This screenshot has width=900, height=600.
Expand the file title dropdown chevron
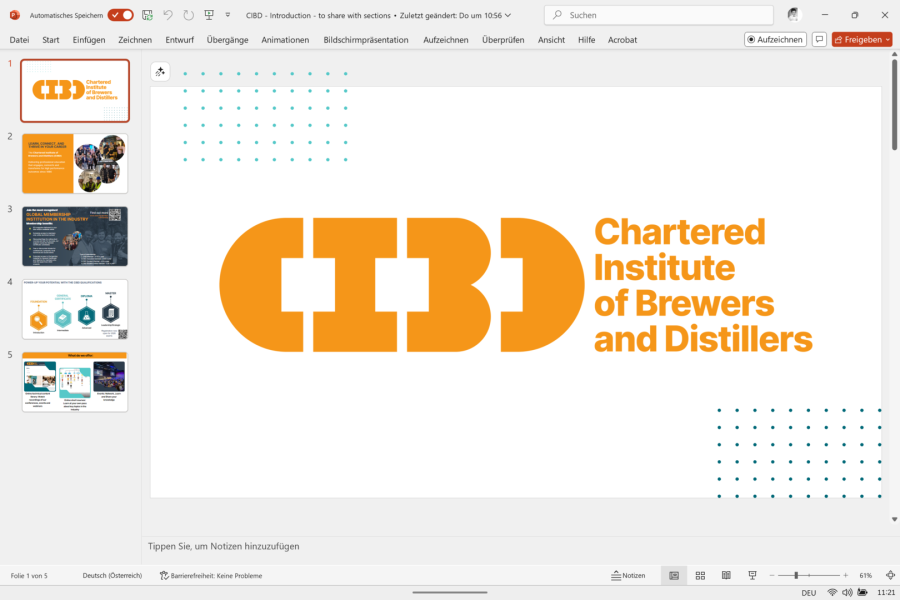coord(508,15)
